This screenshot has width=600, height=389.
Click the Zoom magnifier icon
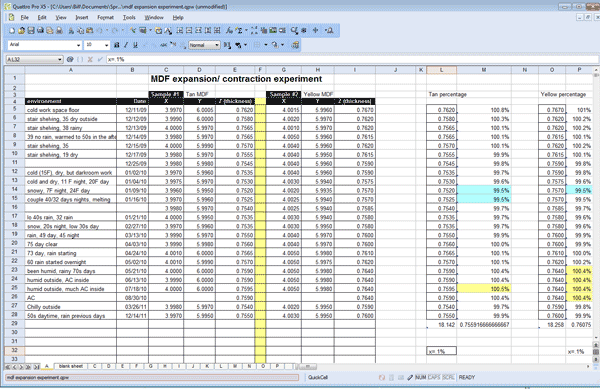point(294,31)
